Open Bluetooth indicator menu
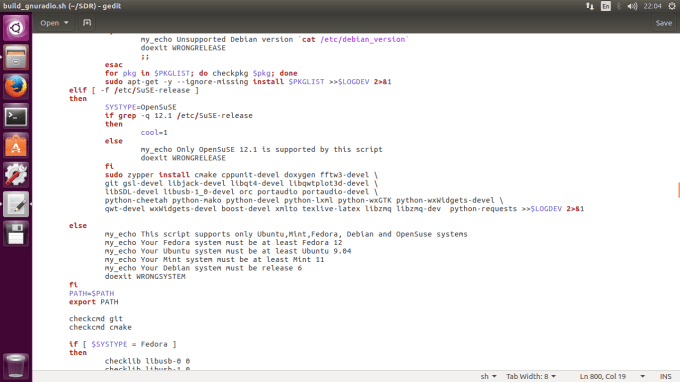The width and height of the screenshot is (680, 382). (x=619, y=6)
